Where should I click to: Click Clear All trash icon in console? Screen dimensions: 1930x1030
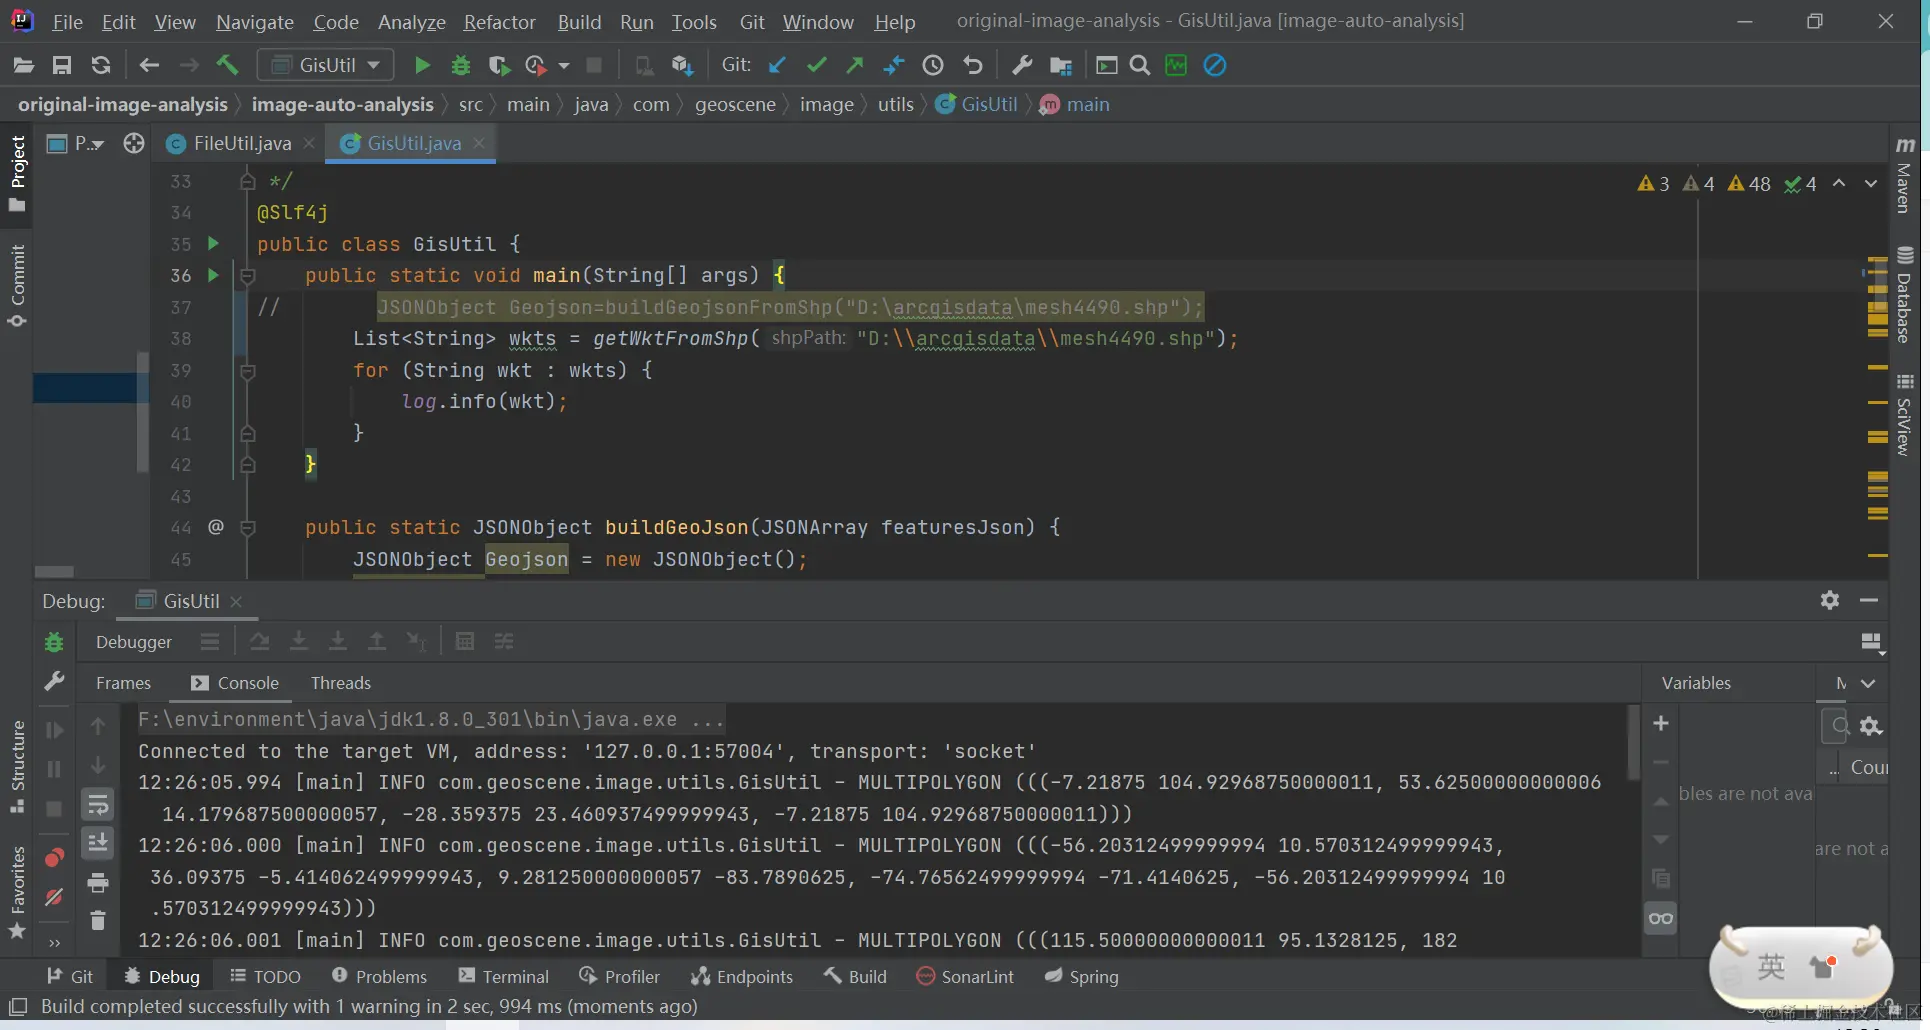pos(98,921)
